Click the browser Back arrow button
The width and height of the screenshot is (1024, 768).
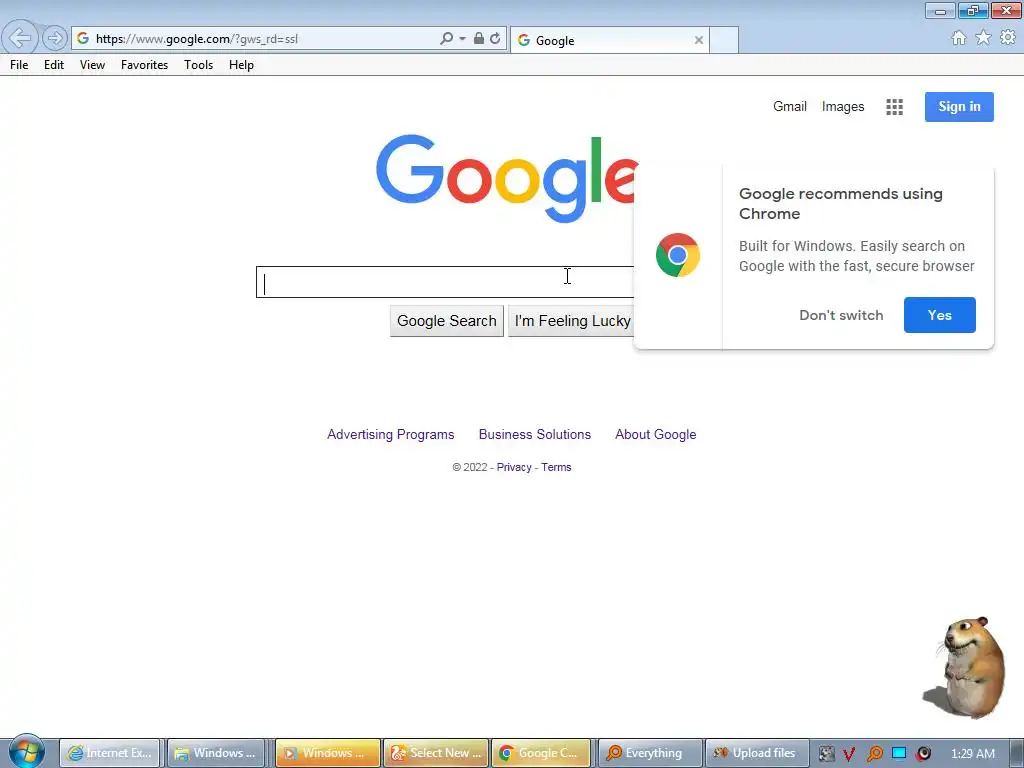click(x=20, y=38)
